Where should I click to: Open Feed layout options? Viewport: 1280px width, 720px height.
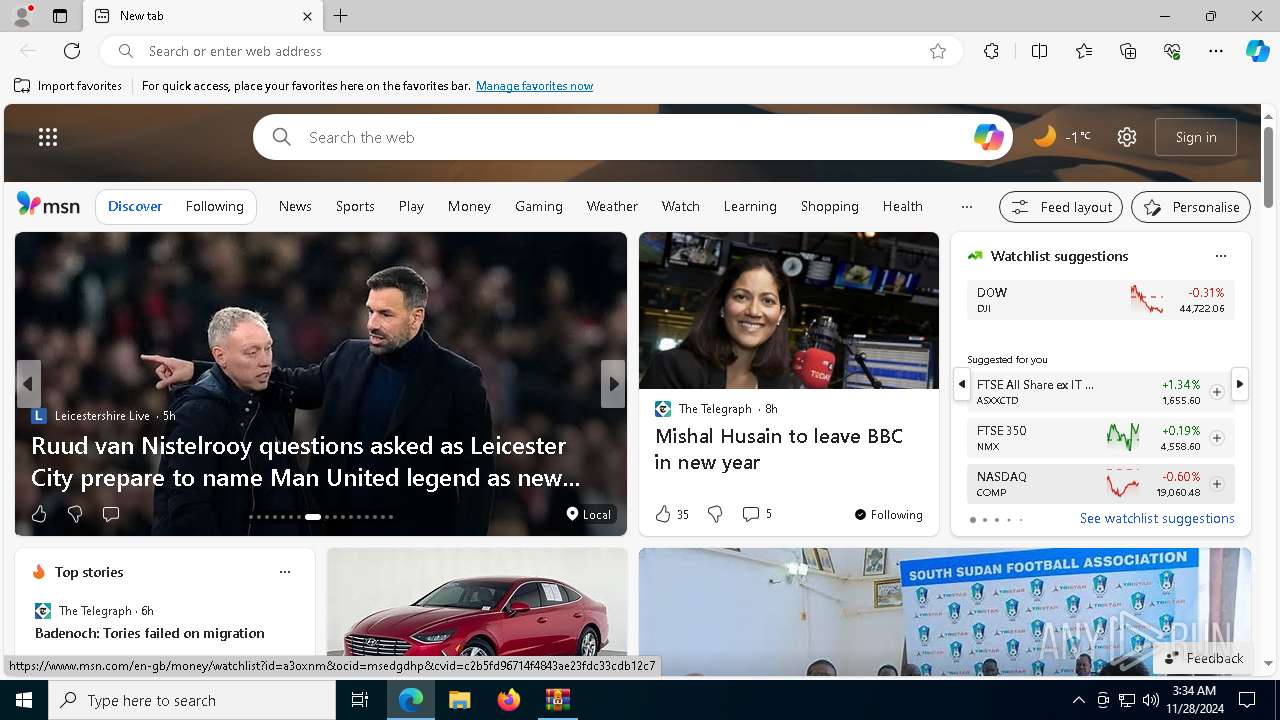tap(1061, 207)
